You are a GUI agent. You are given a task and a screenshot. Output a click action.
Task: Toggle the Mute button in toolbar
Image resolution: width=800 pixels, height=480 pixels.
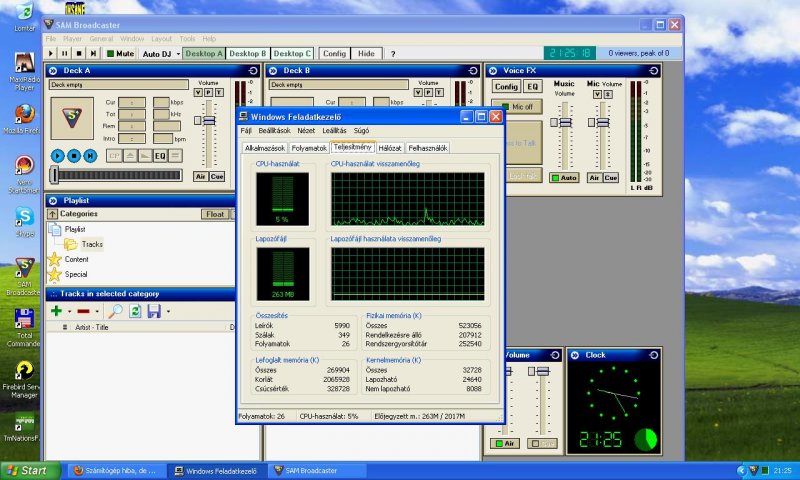[121, 53]
